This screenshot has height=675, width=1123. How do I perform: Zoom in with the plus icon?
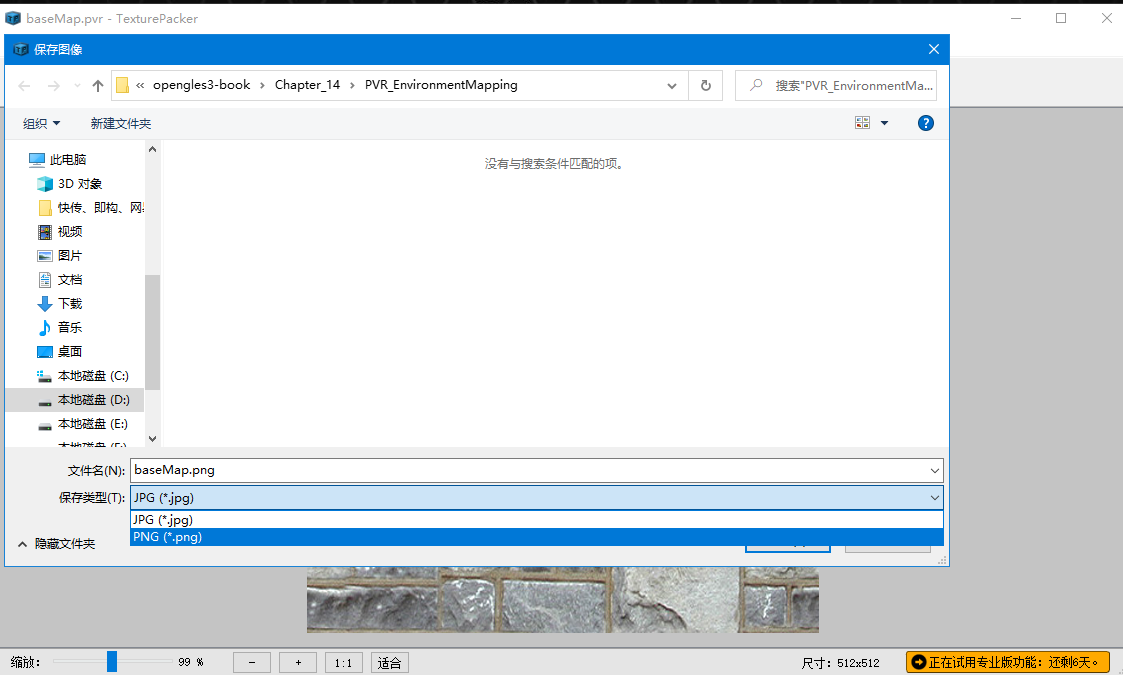[297, 662]
